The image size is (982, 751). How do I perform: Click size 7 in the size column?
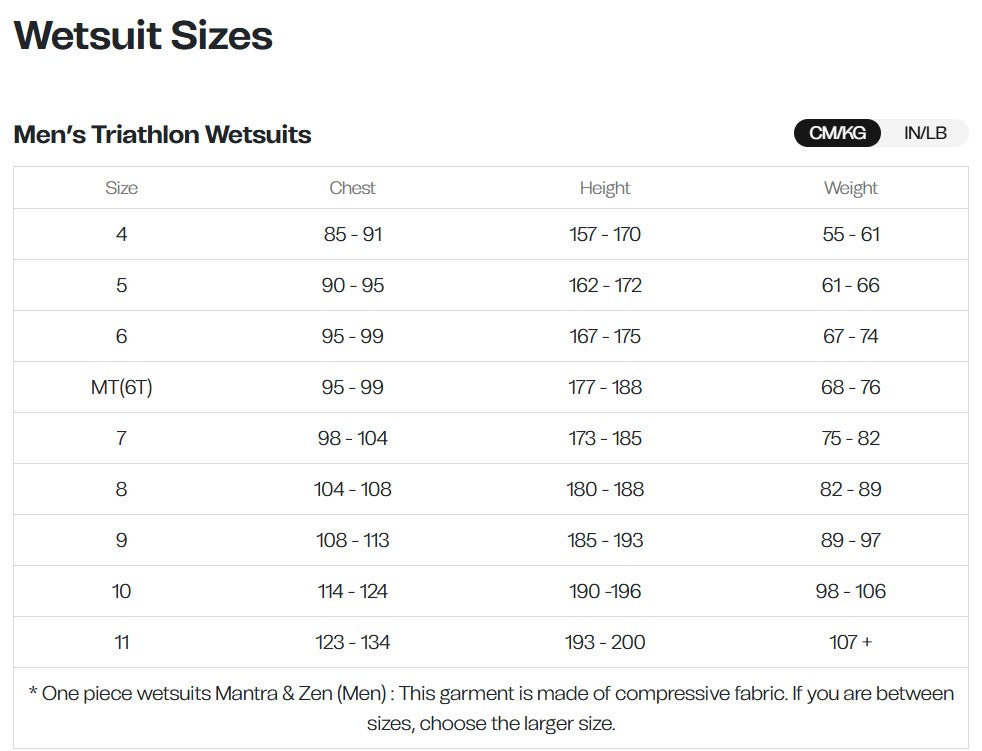[121, 438]
